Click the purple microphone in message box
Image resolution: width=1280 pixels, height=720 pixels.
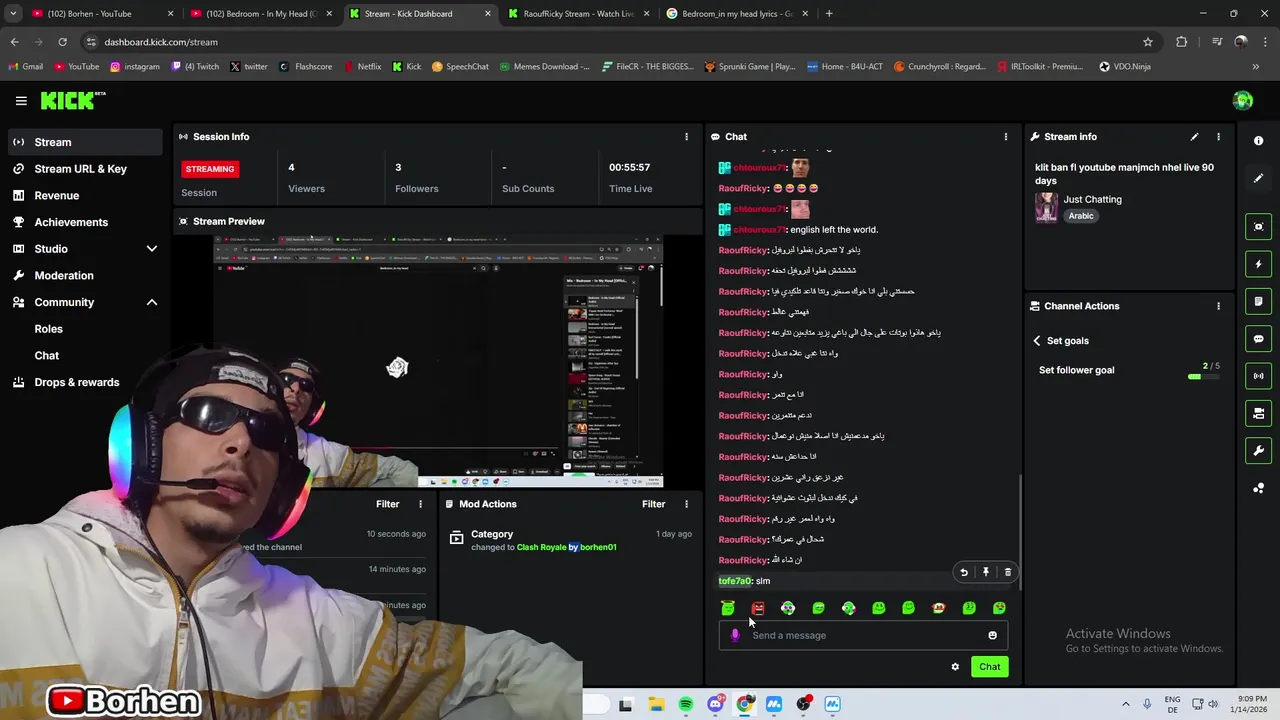click(735, 635)
